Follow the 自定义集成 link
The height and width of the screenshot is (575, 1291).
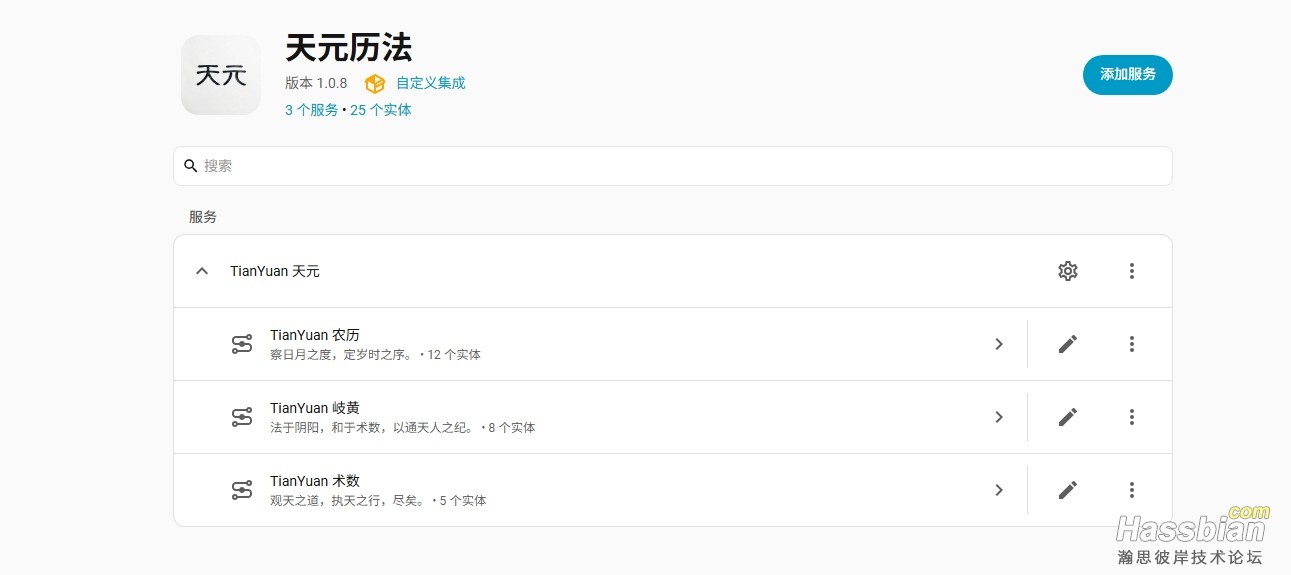[431, 83]
